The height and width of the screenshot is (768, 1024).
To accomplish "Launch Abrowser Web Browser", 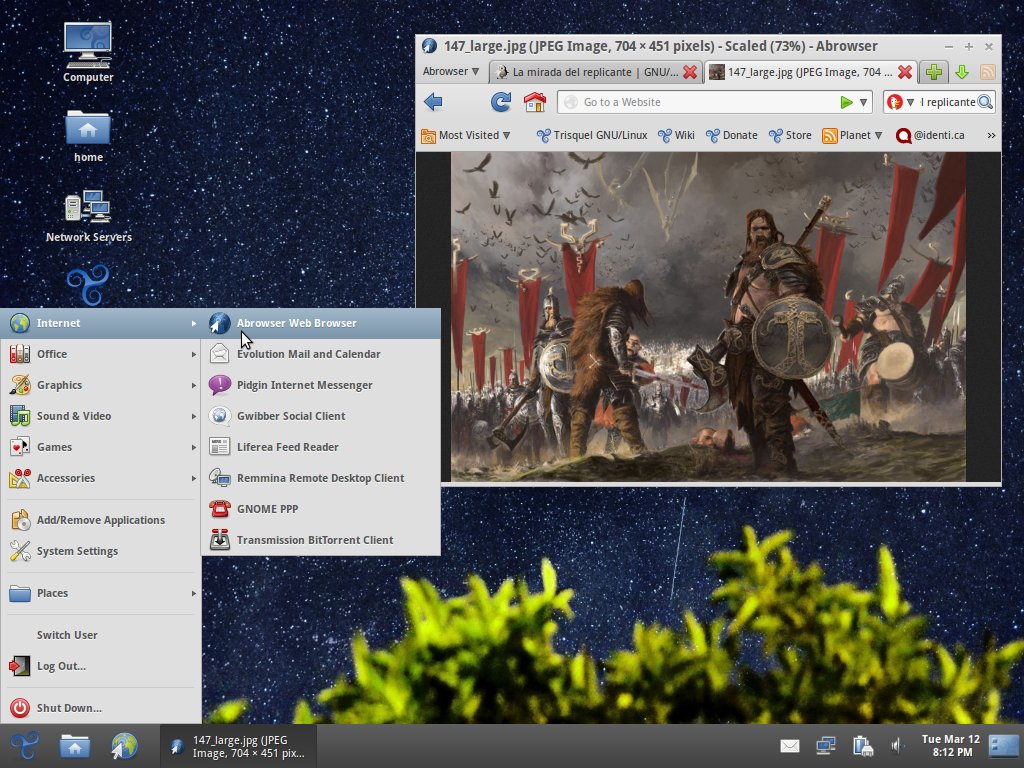I will coord(321,323).
